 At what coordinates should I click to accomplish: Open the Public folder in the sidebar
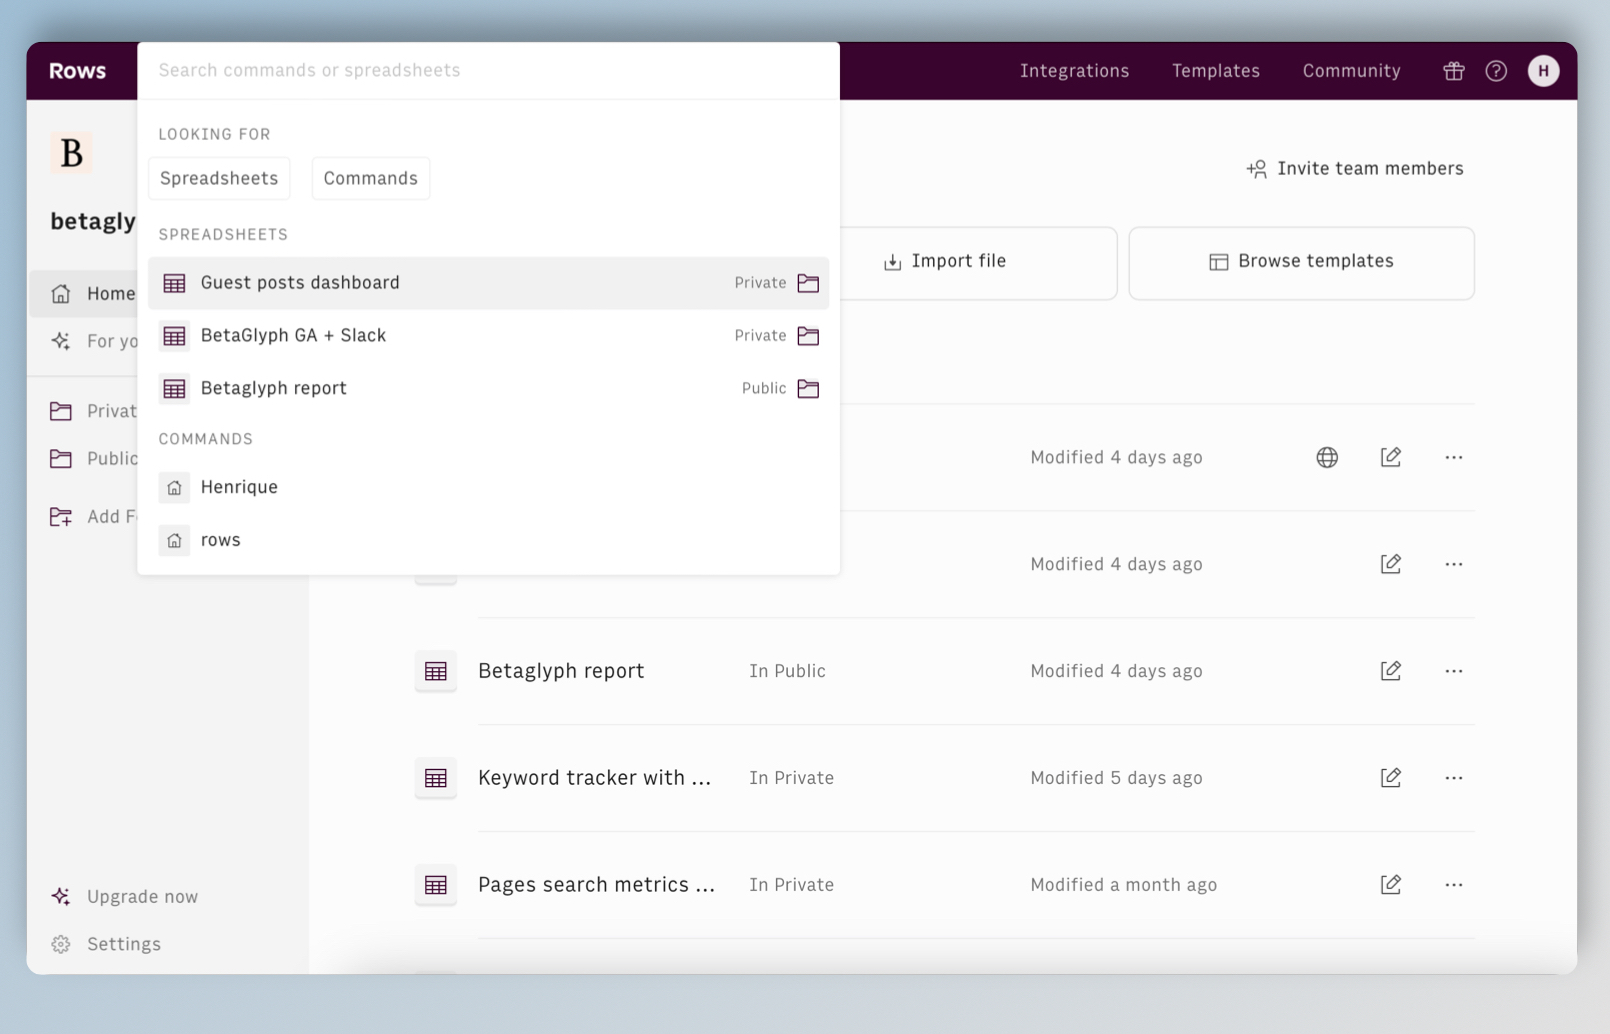[92, 458]
